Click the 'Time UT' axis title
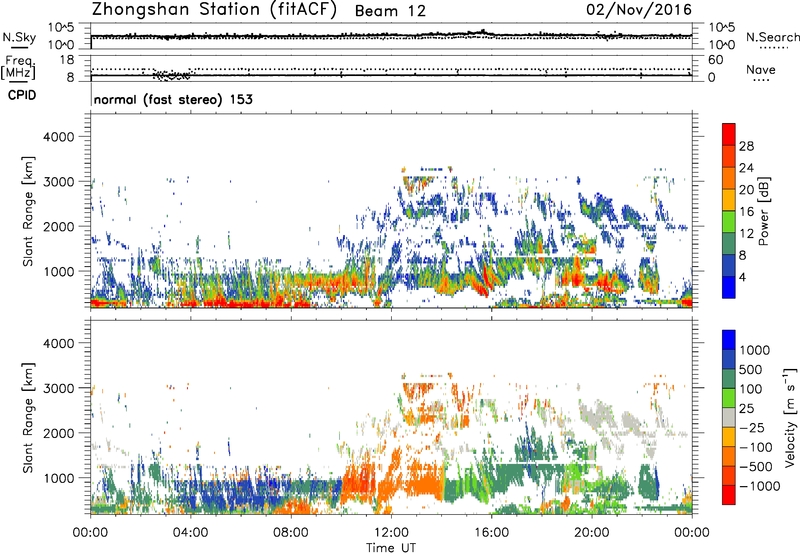800x554 pixels. [x=391, y=548]
